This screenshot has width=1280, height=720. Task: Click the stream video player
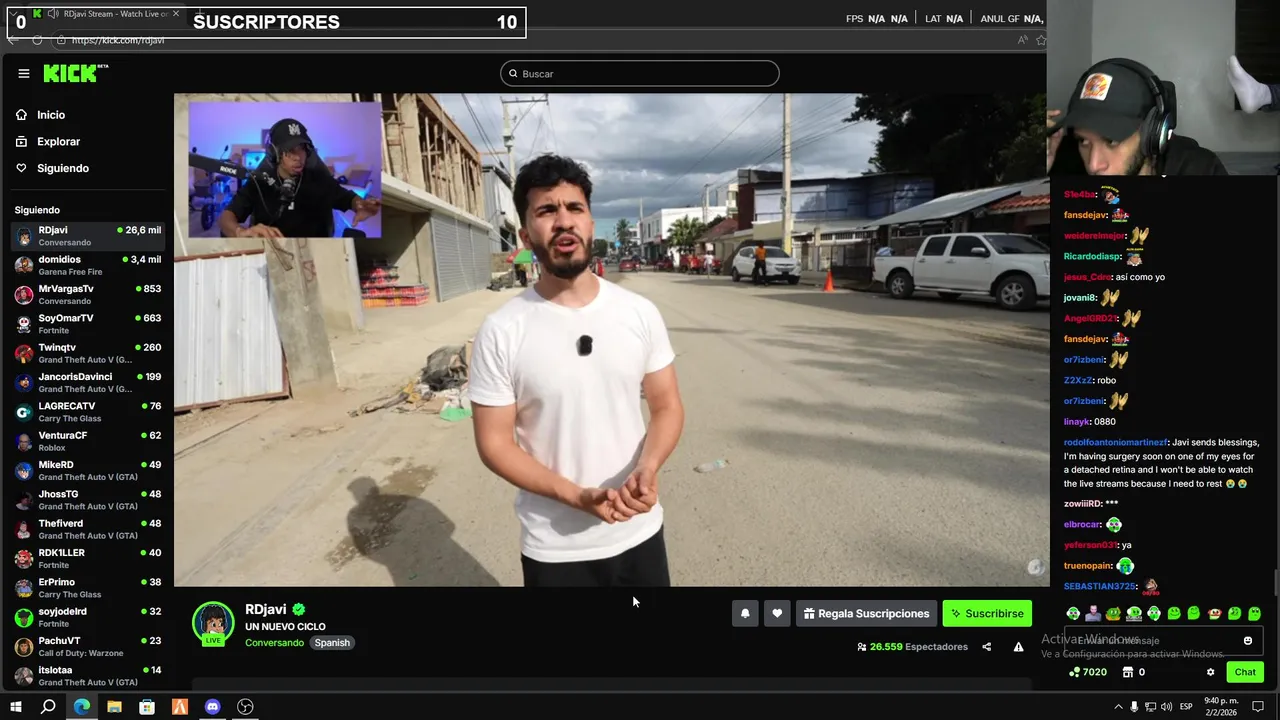pos(610,340)
